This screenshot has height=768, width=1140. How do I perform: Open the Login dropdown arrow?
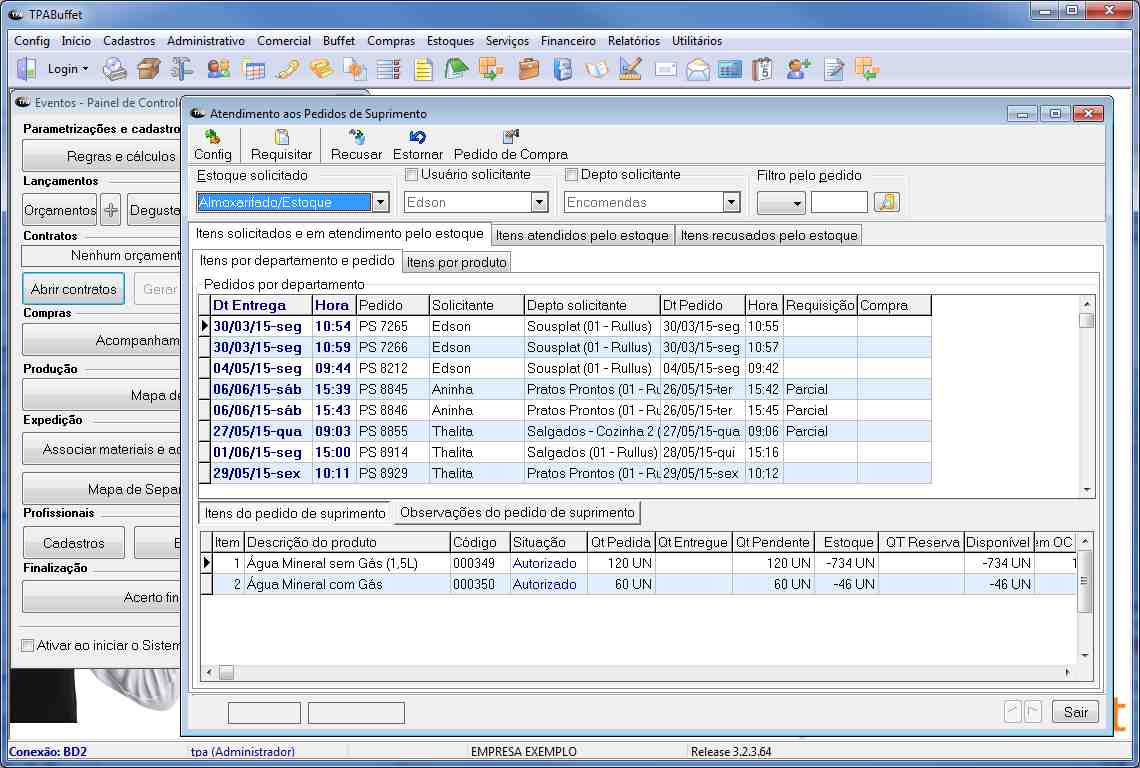point(85,69)
